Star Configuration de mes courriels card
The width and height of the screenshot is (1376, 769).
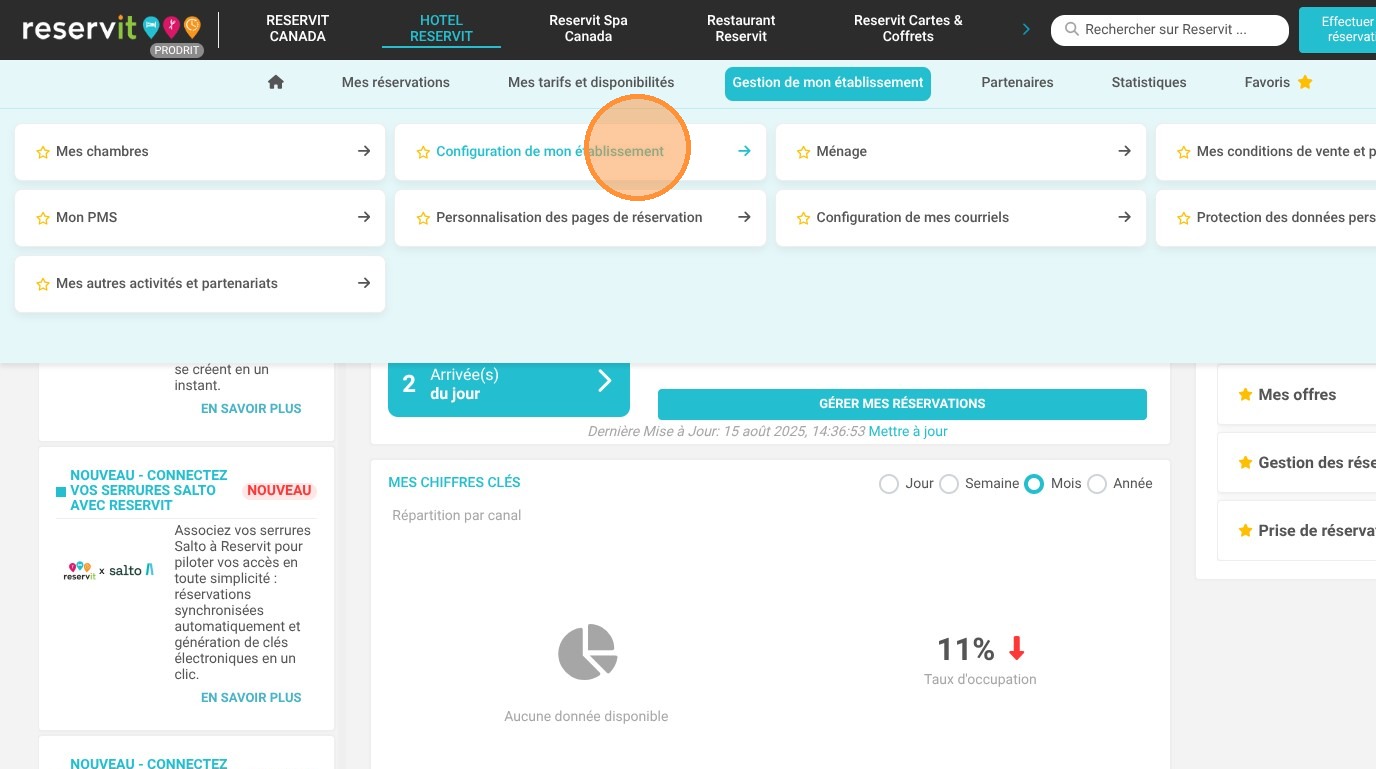coord(803,218)
